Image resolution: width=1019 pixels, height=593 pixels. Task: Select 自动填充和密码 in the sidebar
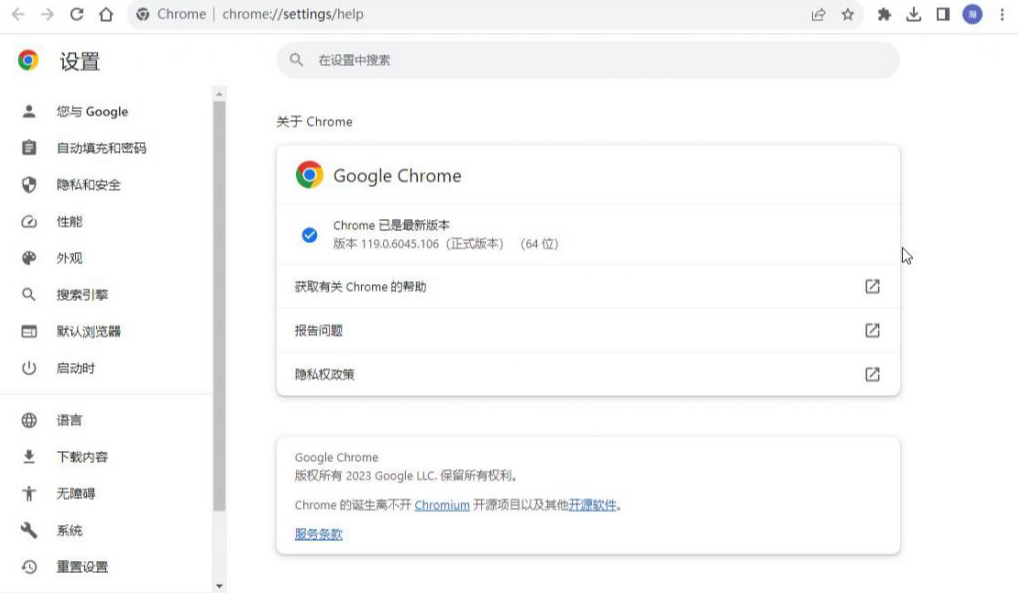pyautogui.click(x=101, y=148)
